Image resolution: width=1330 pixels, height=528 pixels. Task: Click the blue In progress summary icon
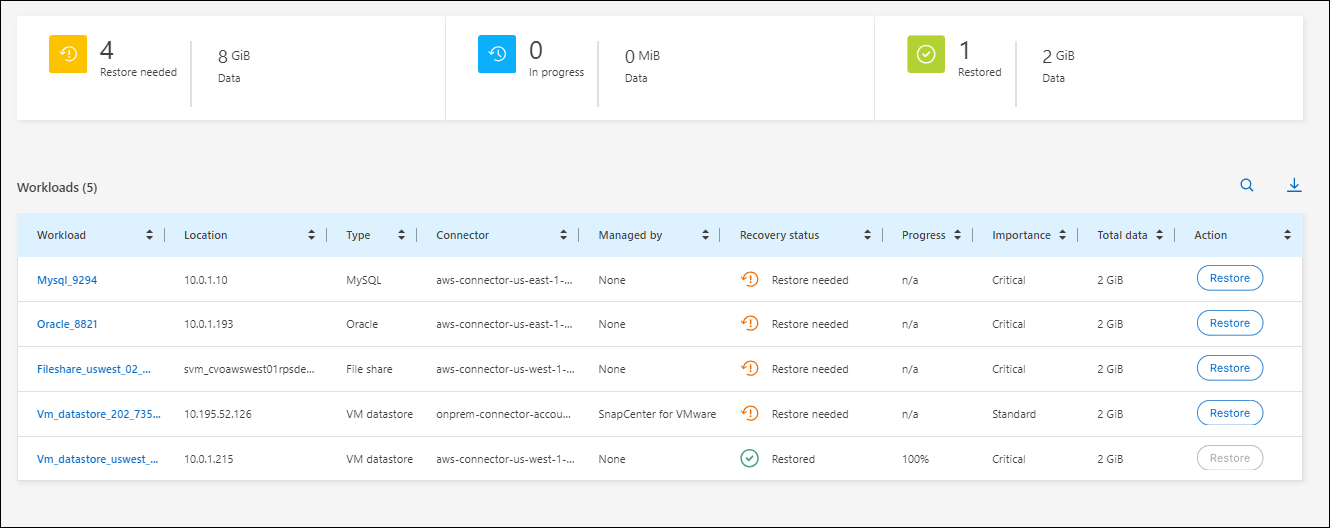click(x=497, y=55)
